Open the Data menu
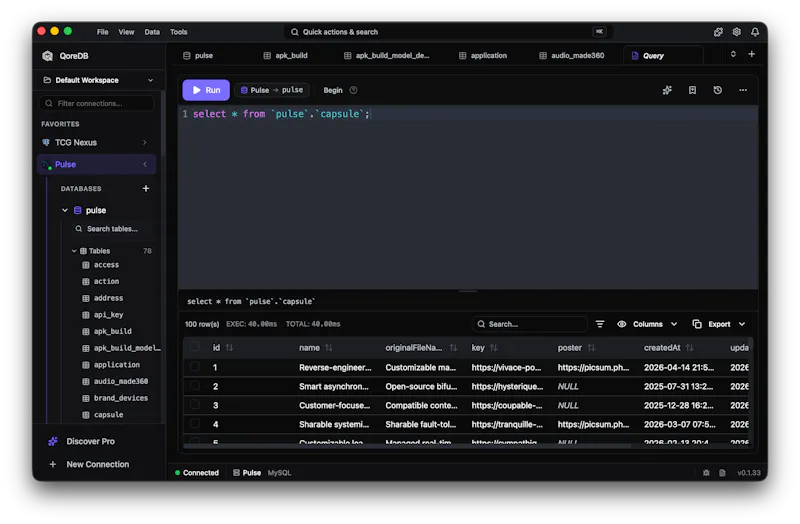 [152, 32]
